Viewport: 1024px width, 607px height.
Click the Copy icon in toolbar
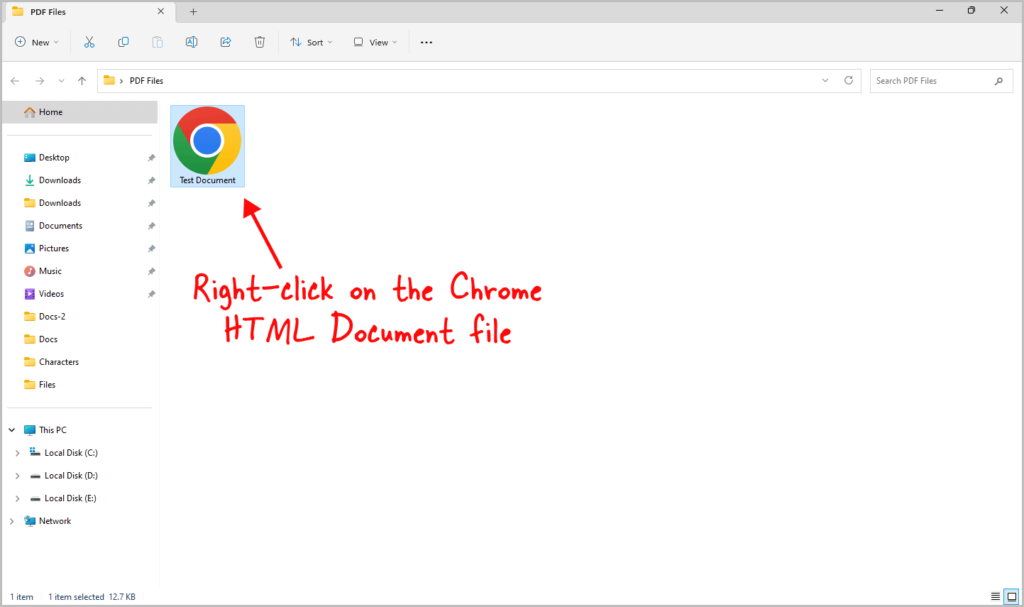[123, 42]
